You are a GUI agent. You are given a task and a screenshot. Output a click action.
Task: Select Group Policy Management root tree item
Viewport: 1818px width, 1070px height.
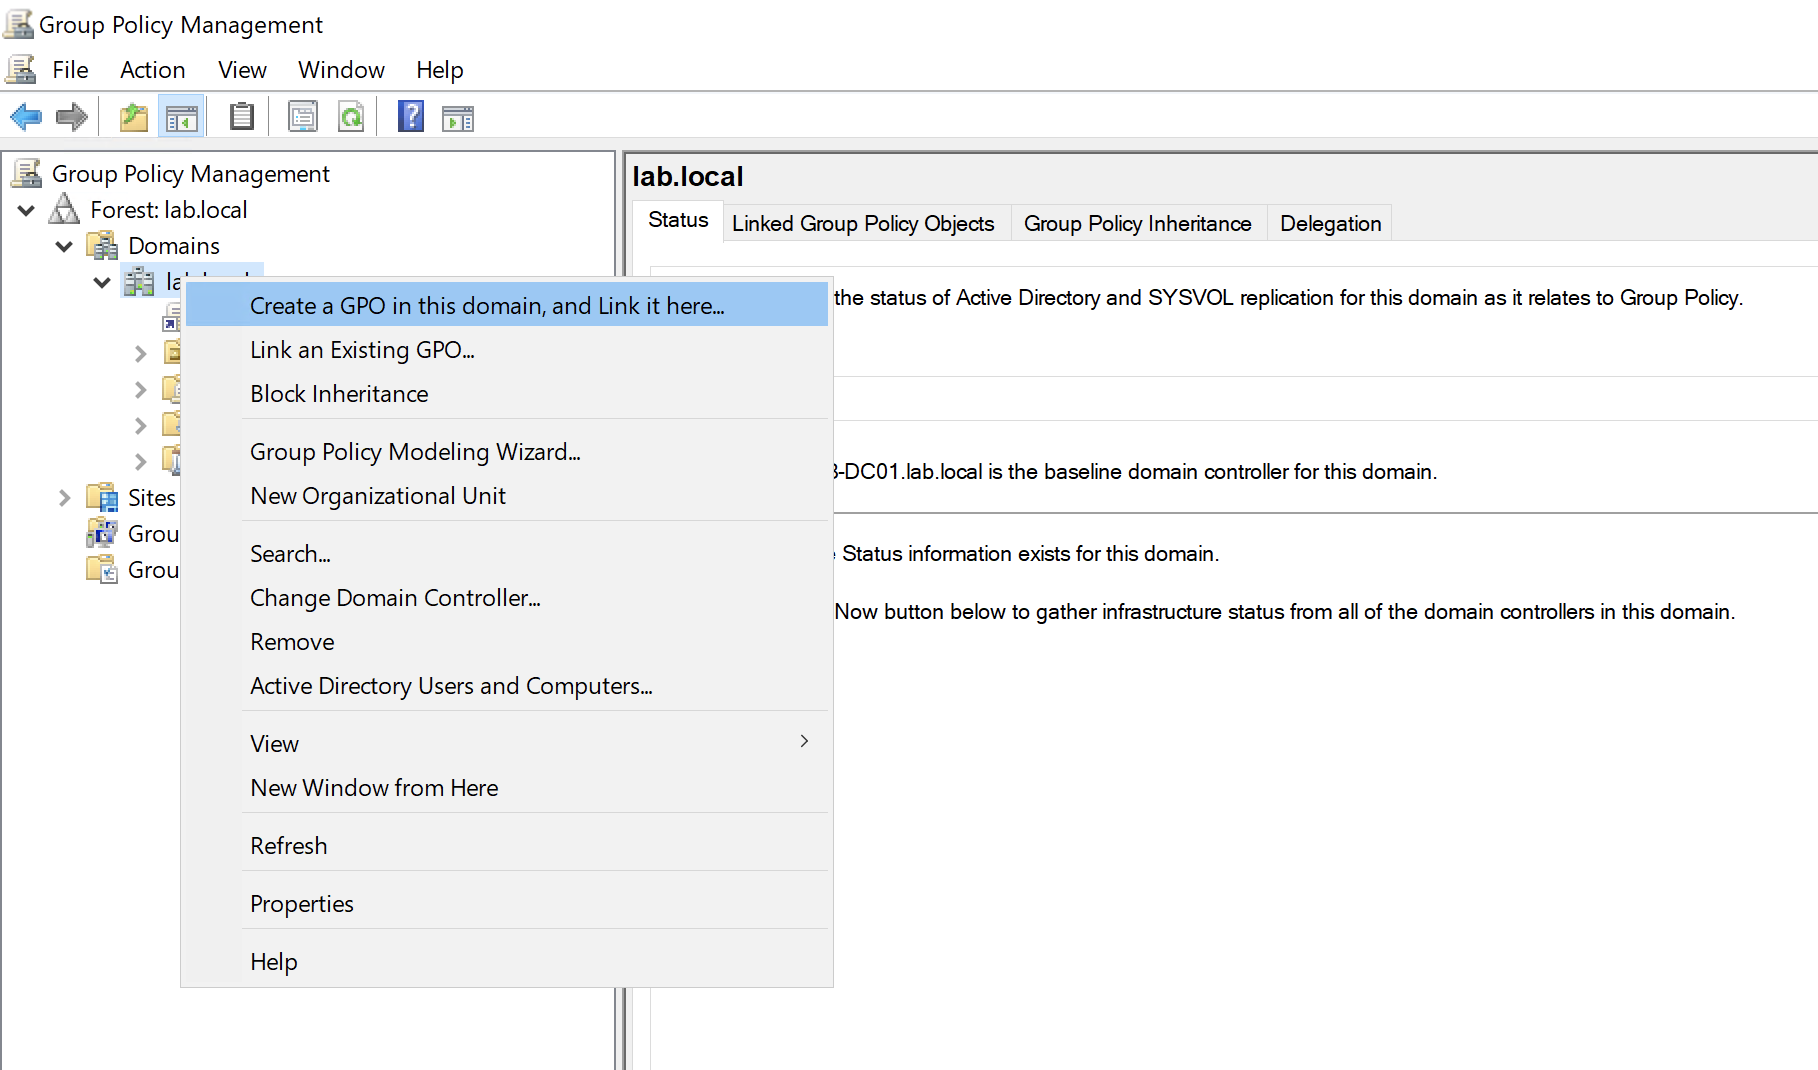(x=190, y=174)
